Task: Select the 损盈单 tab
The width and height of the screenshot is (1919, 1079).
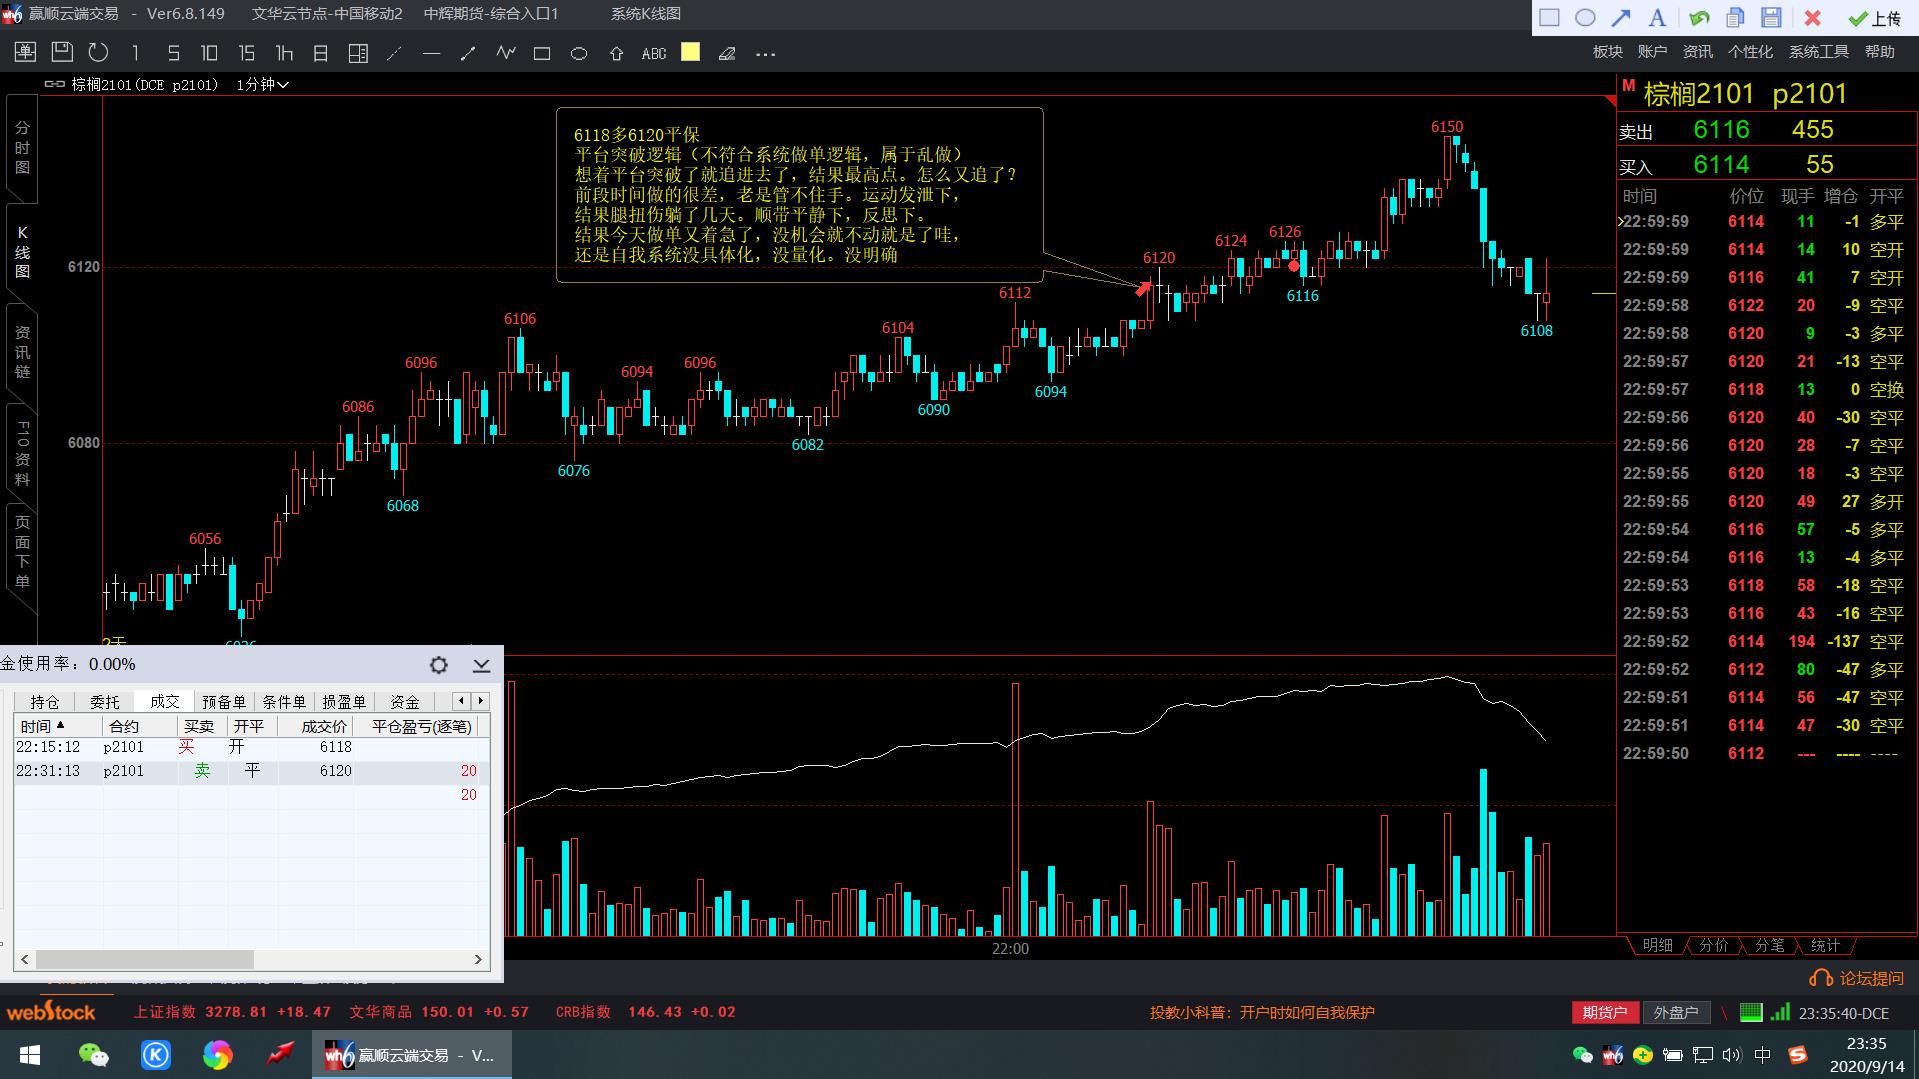Action: (x=344, y=701)
